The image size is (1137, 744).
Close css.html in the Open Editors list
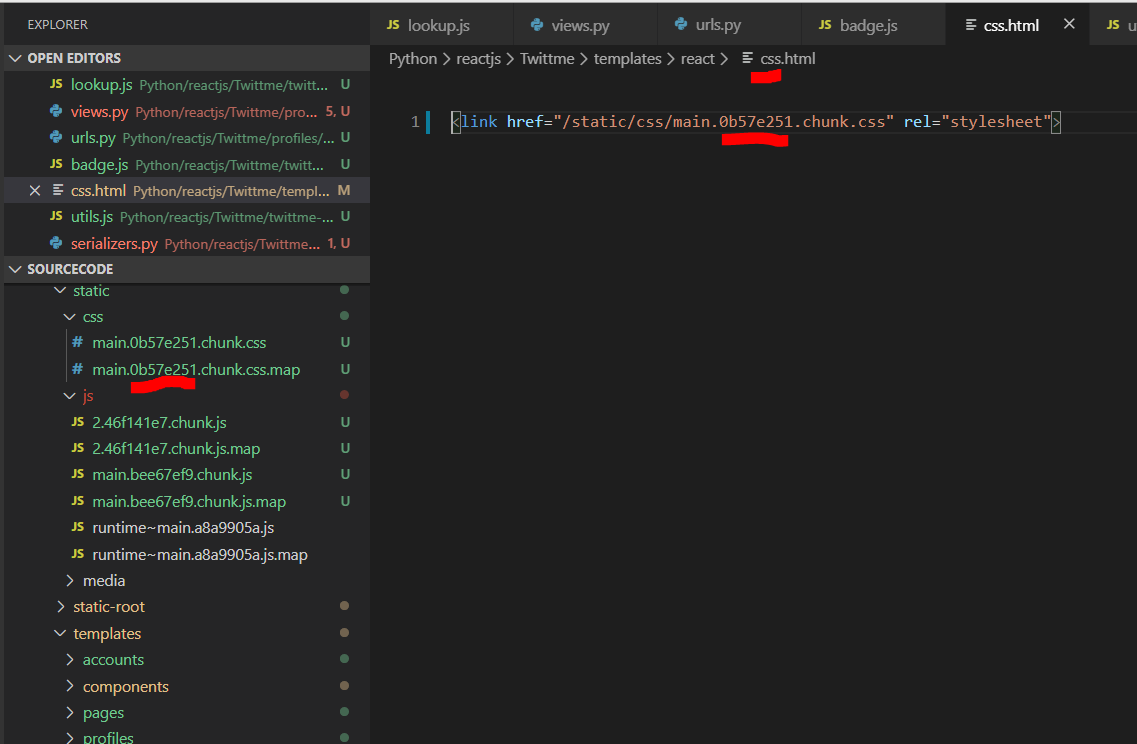[x=35, y=190]
